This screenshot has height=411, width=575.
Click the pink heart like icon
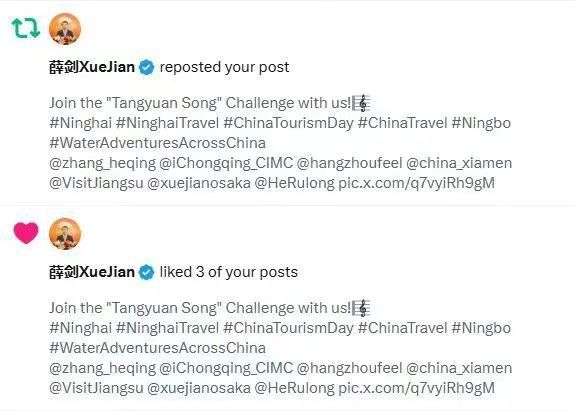coord(26,233)
